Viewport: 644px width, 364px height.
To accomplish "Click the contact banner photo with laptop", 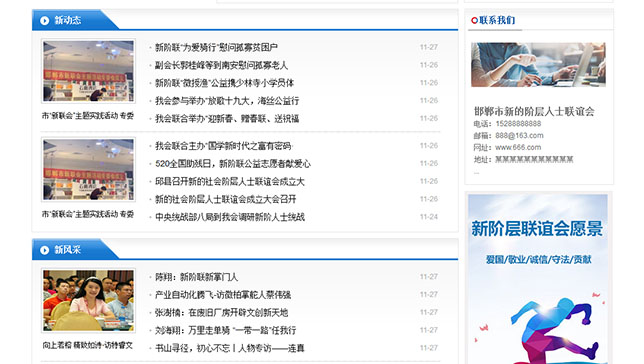I will coord(538,65).
